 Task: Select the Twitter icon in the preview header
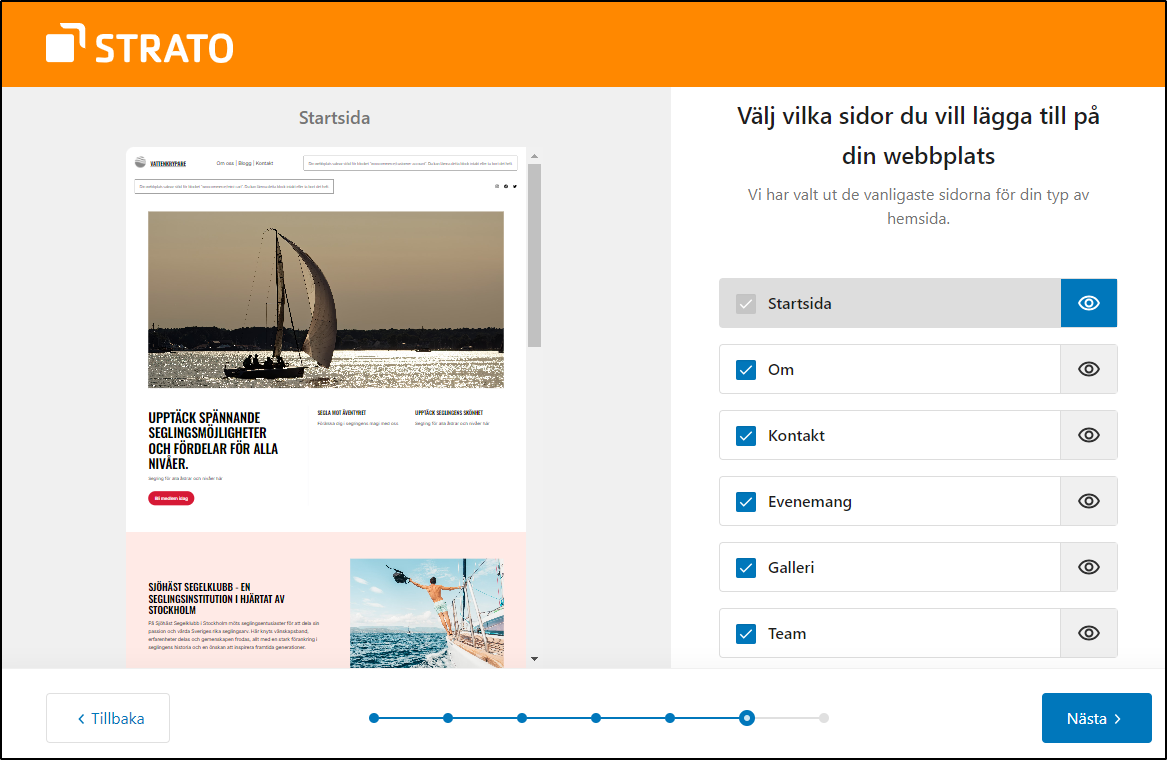[515, 187]
